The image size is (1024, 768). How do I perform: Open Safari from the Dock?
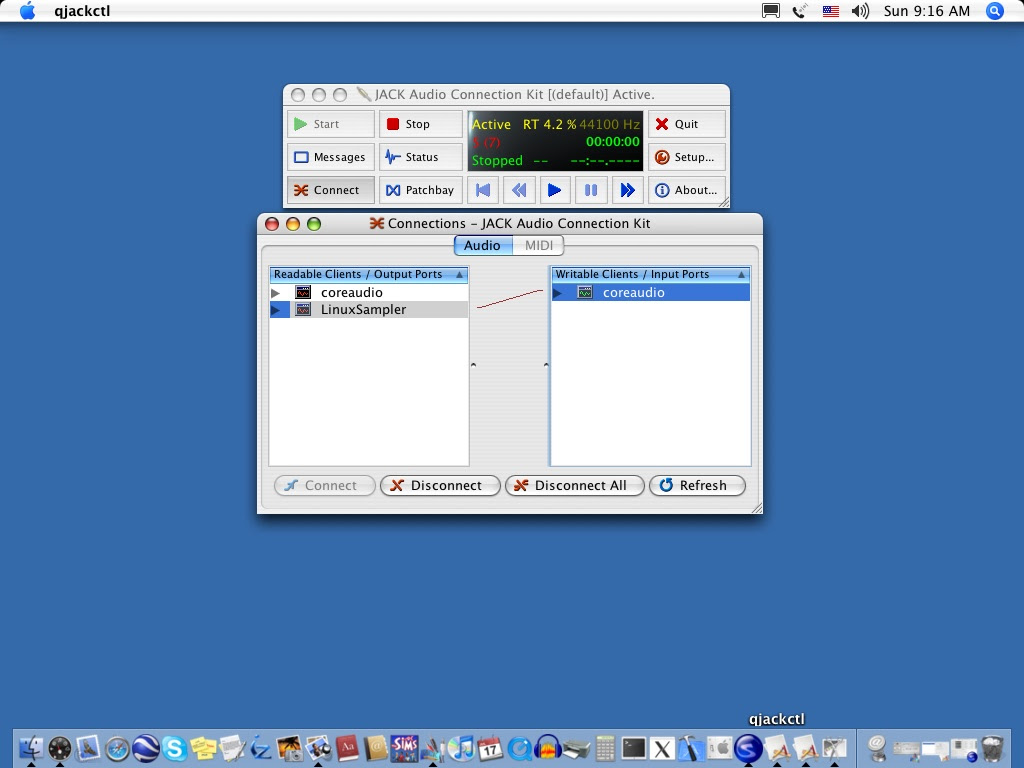click(x=117, y=748)
